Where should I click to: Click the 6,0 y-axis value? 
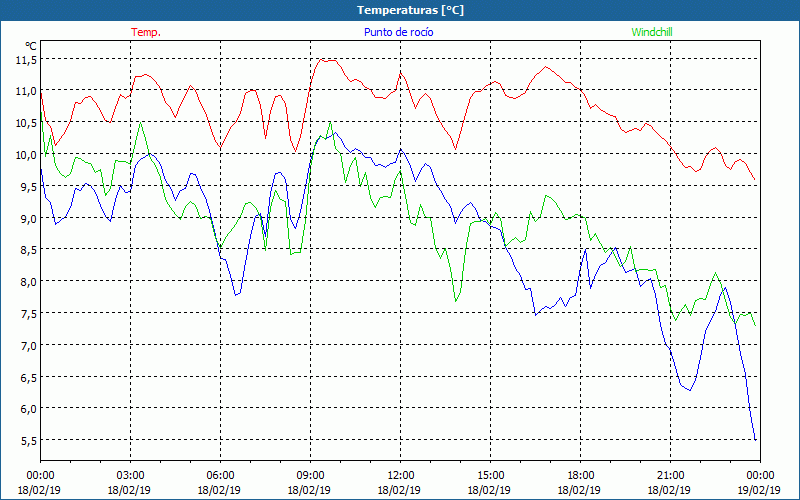click(29, 409)
